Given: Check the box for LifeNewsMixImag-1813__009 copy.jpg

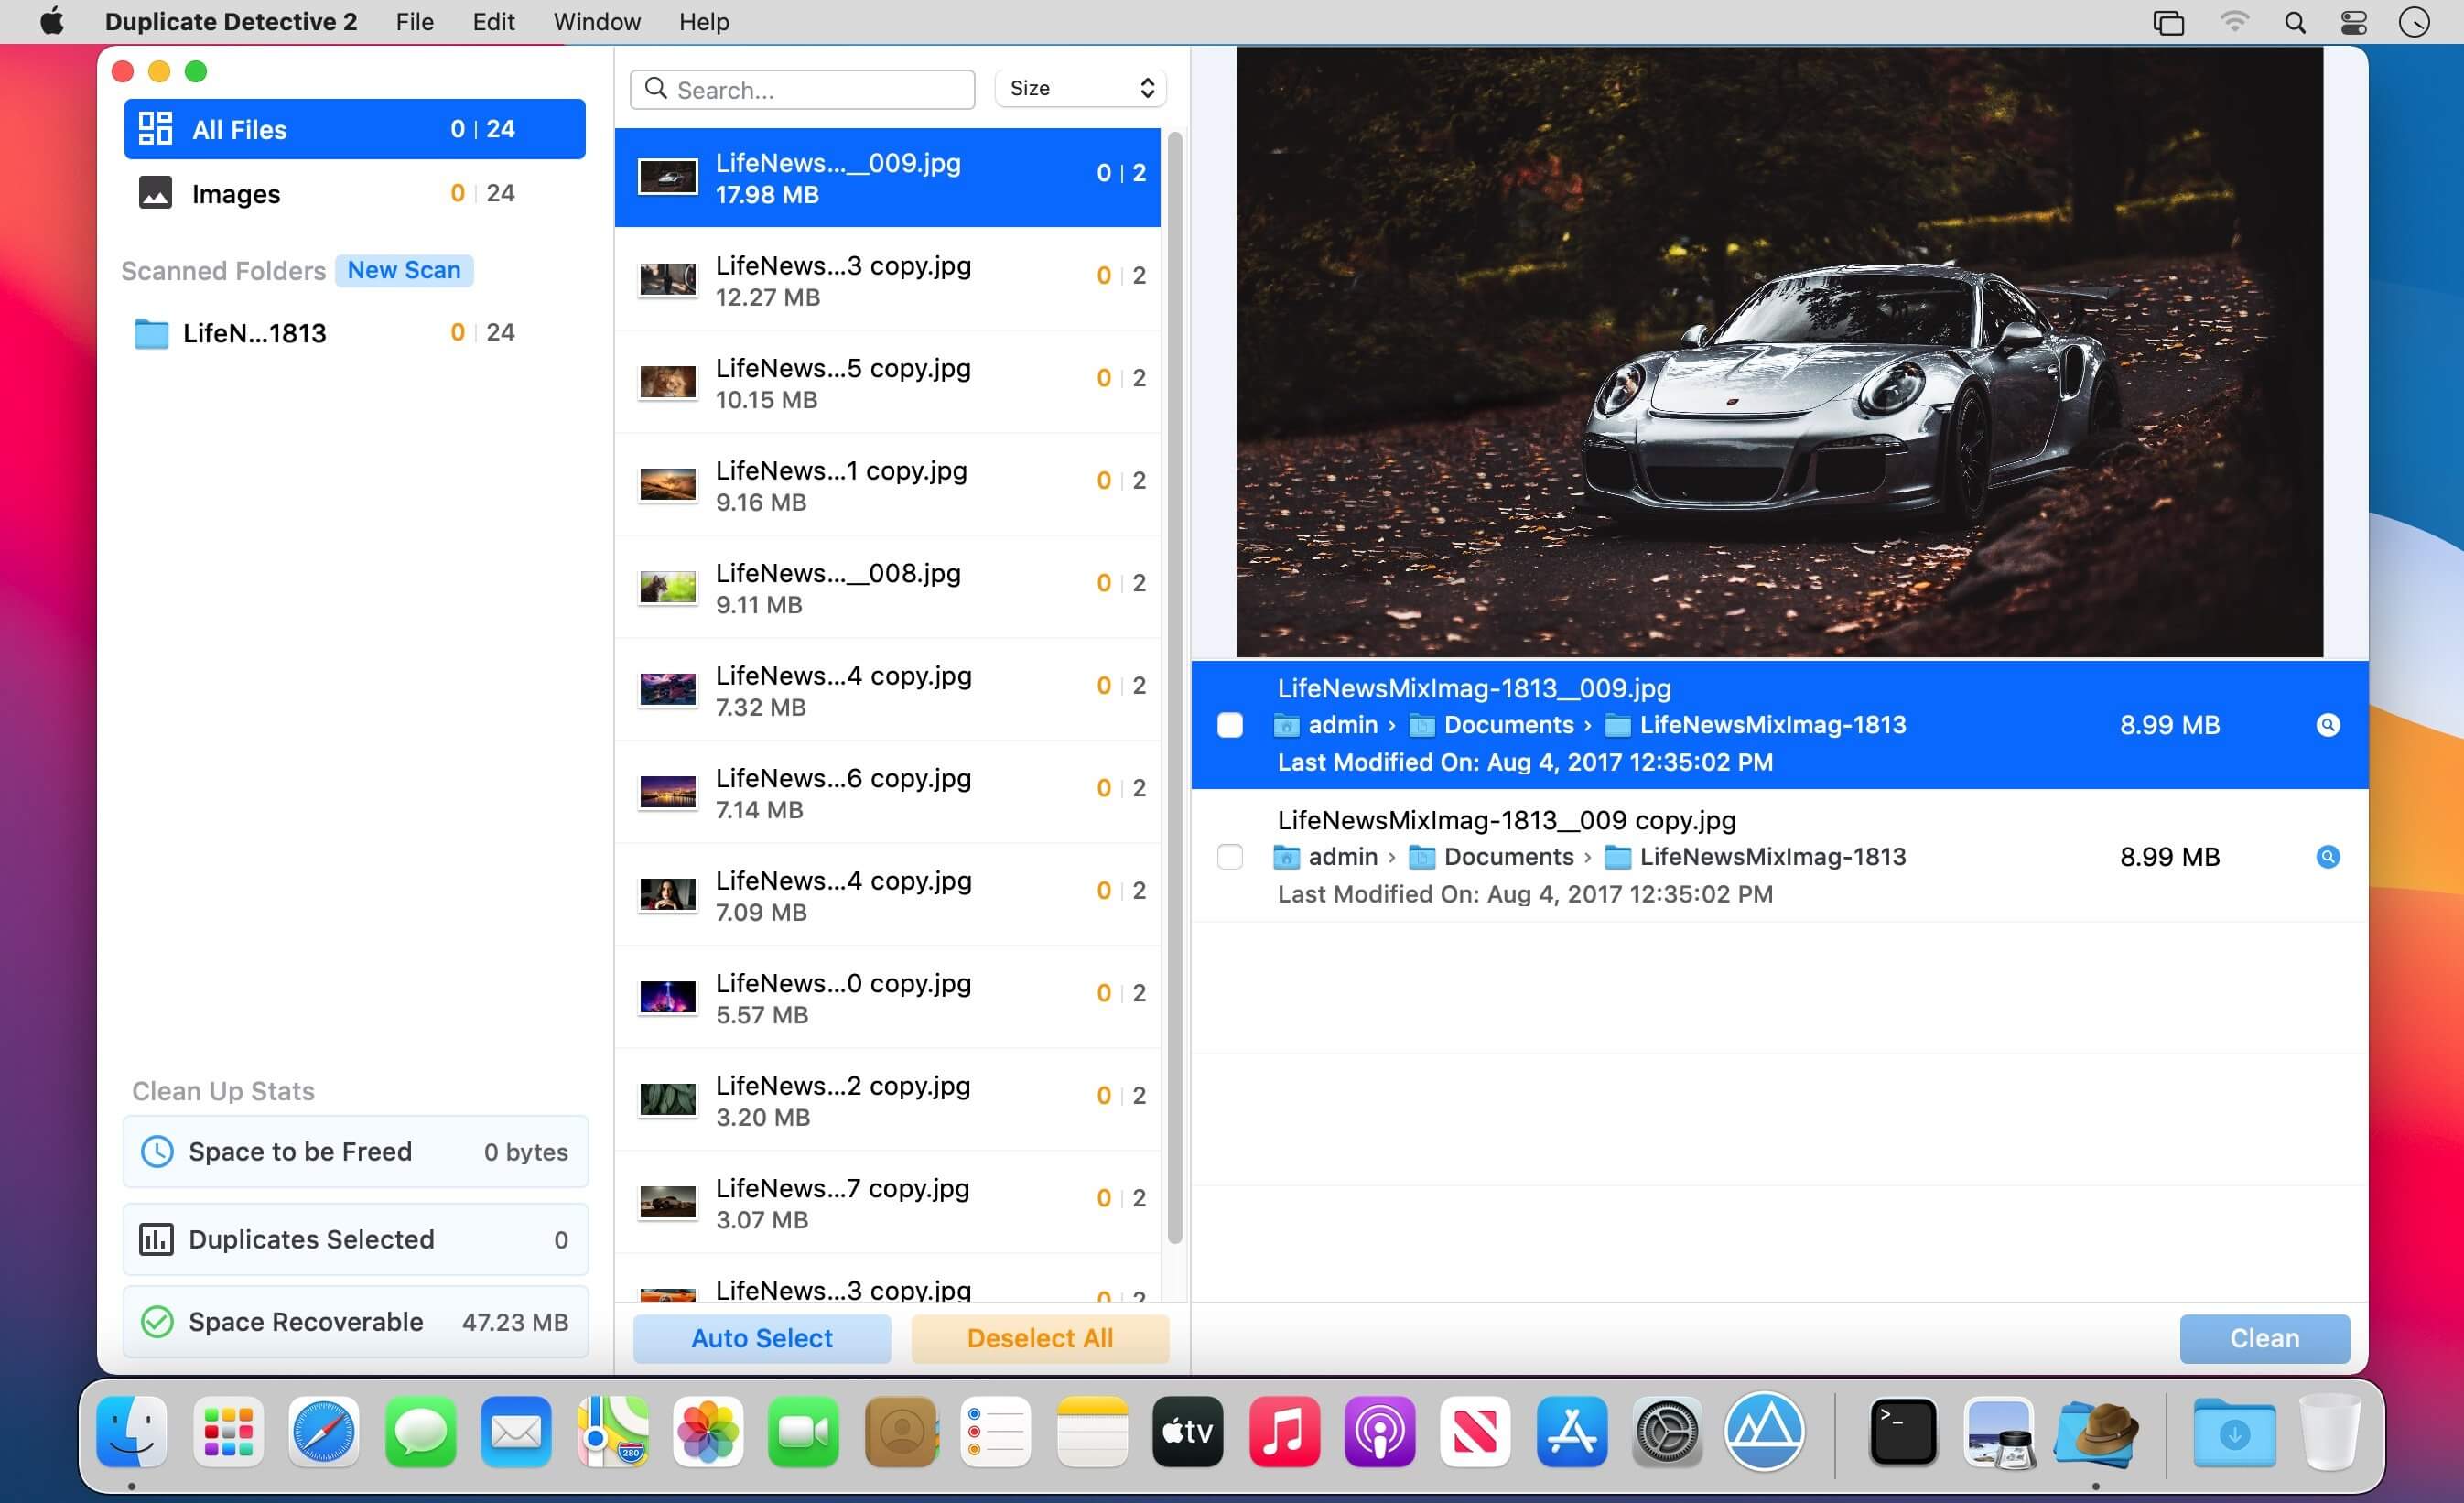Looking at the screenshot, I should pos(1230,857).
